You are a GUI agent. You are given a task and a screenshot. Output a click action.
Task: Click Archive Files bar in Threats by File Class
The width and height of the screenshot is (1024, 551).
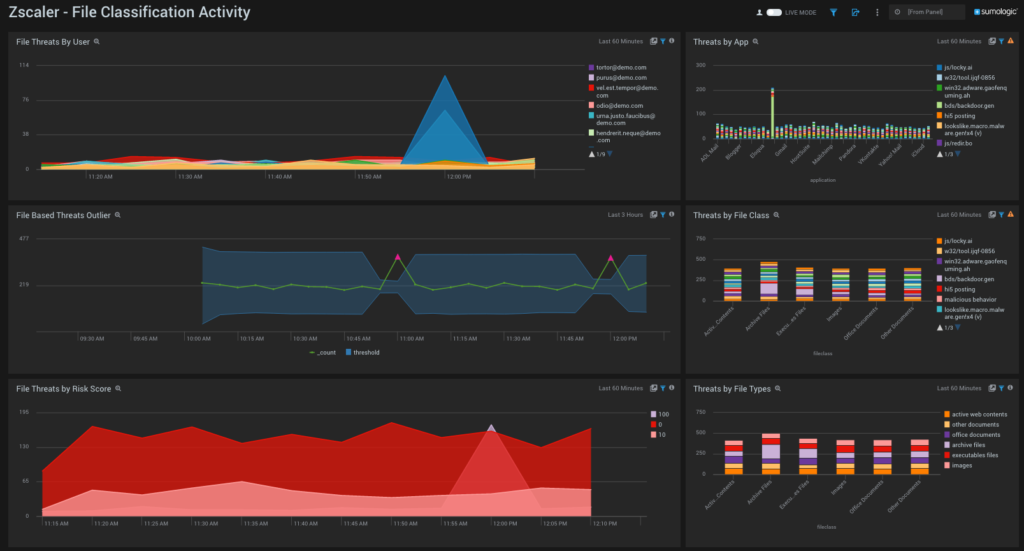(x=769, y=281)
